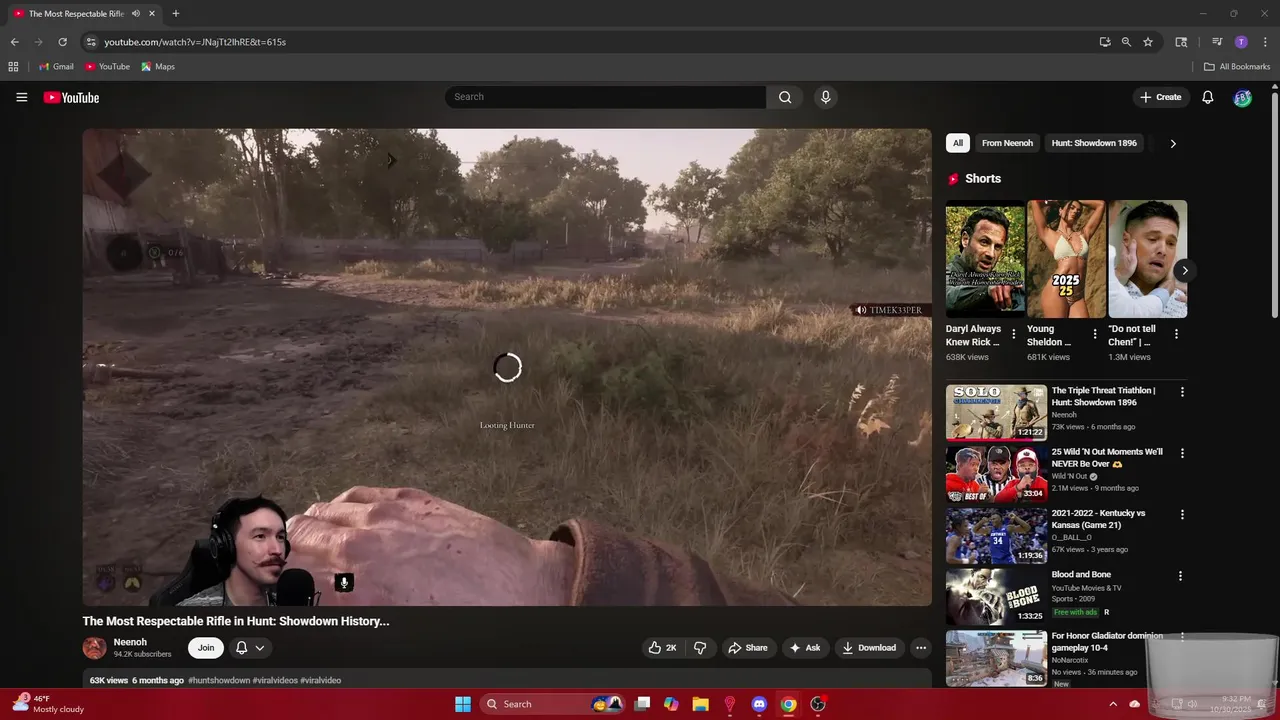Focus the YouTube search field

click(x=606, y=97)
